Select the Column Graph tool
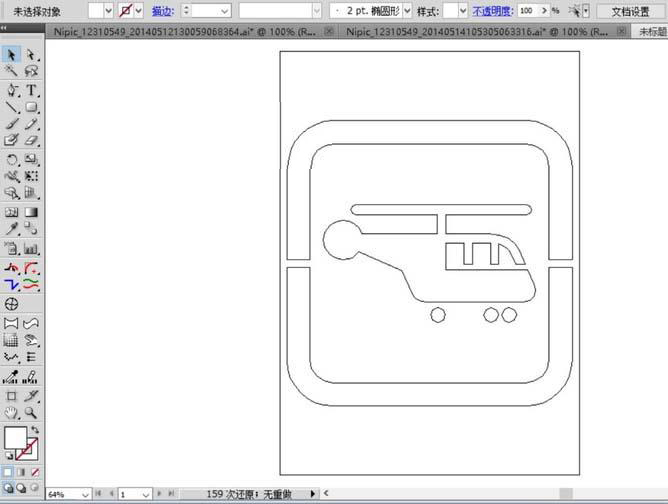The height and width of the screenshot is (504, 668). pos(31,248)
